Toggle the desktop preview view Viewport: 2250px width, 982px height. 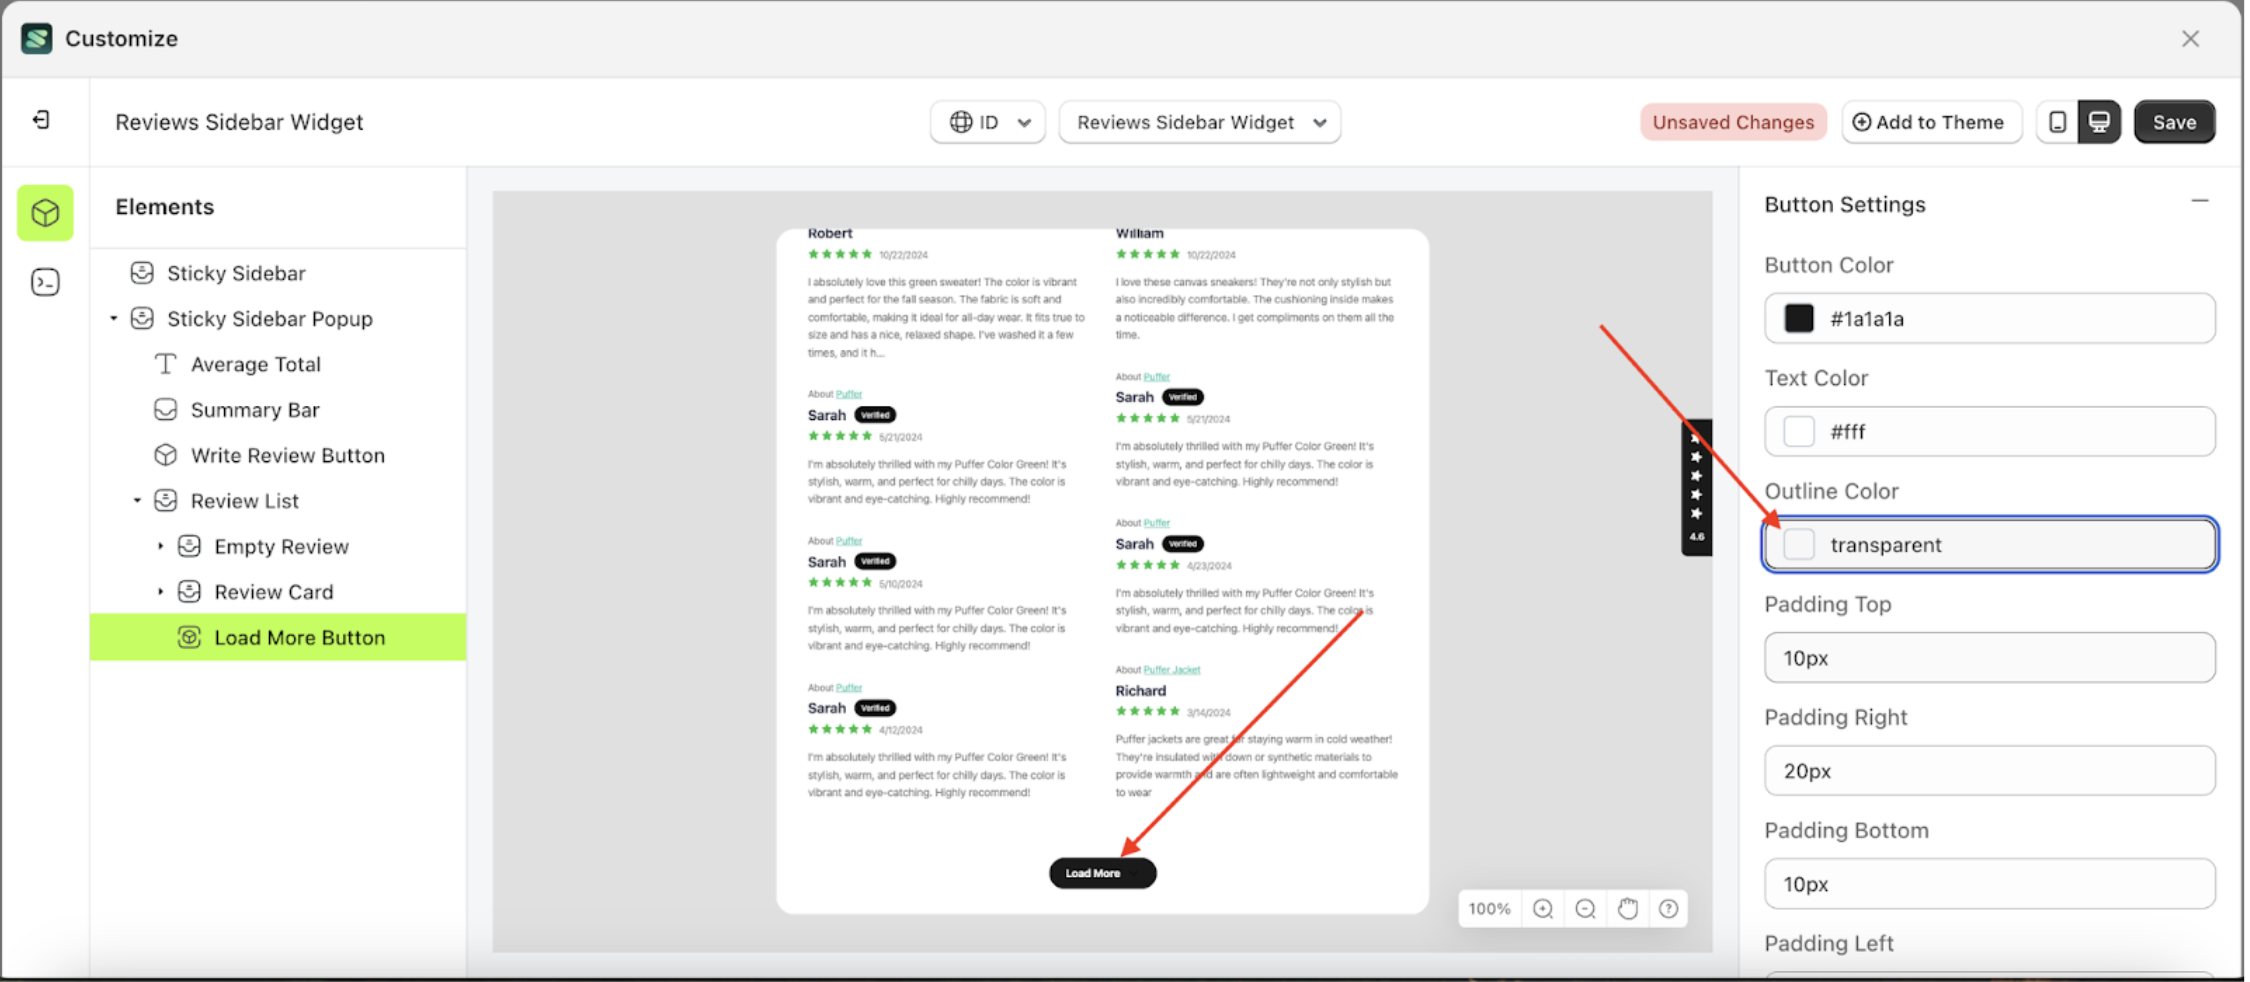point(2099,121)
